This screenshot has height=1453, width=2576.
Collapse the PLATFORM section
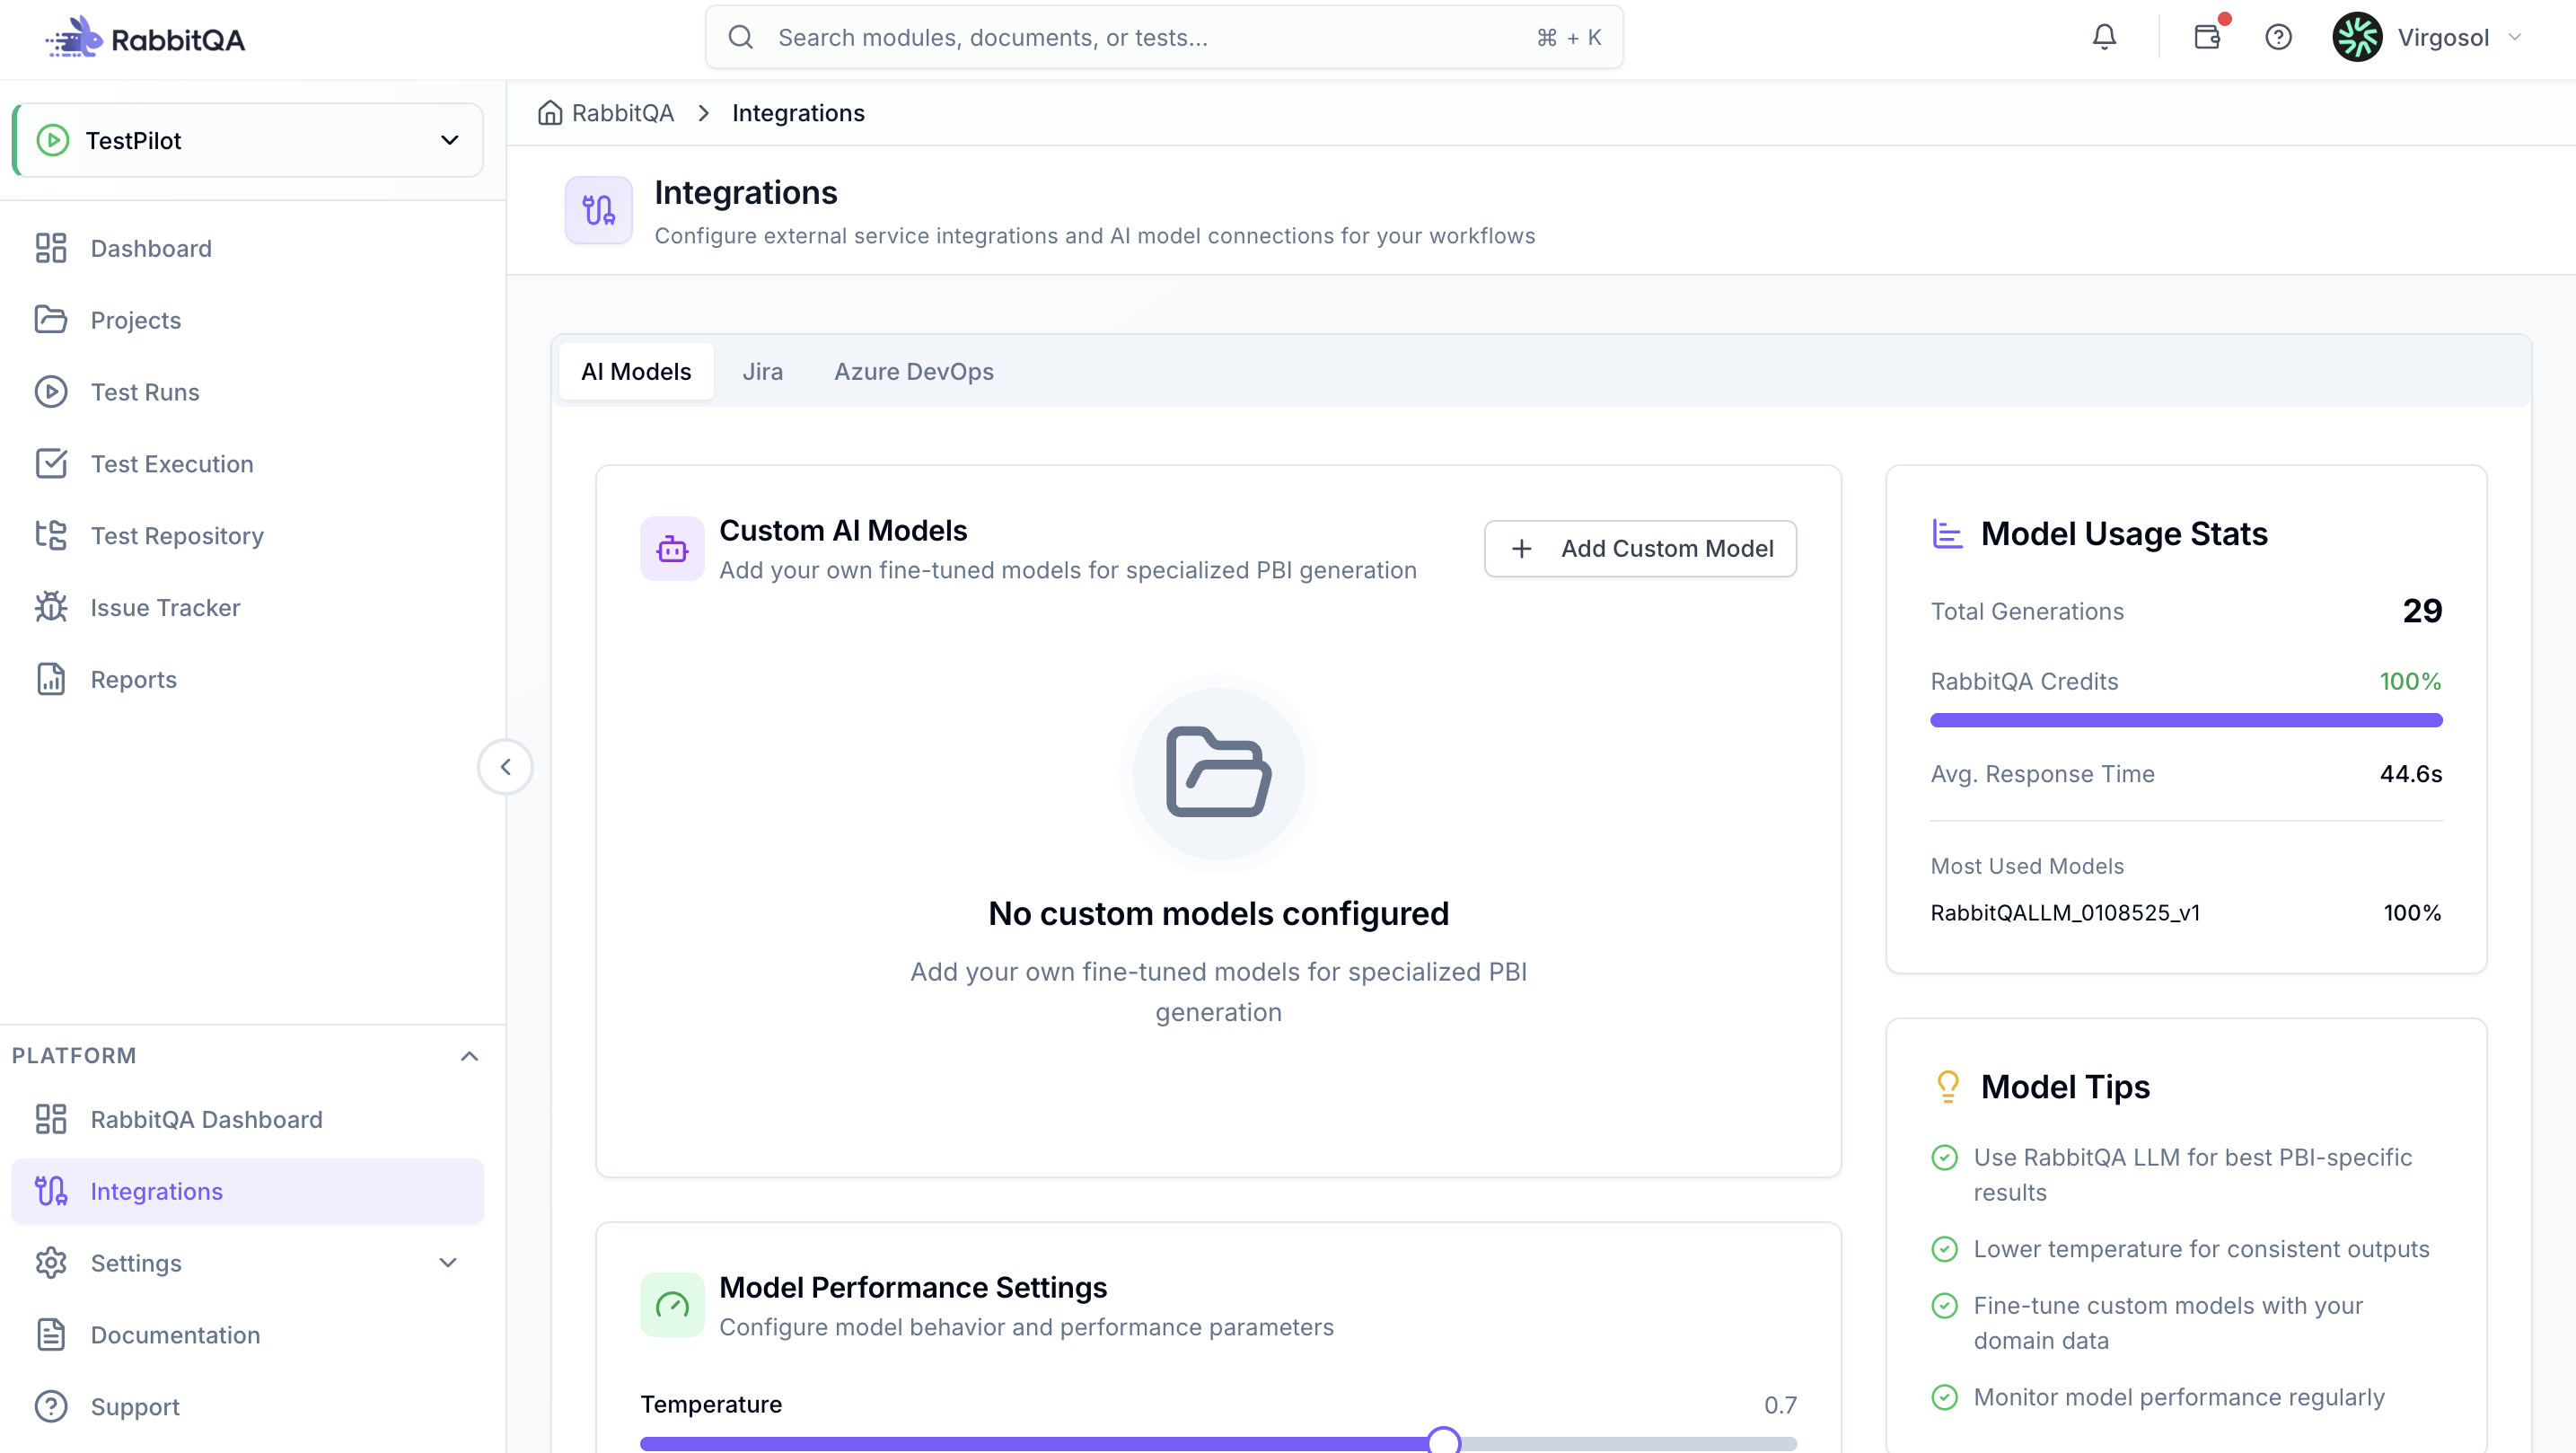pos(469,1056)
